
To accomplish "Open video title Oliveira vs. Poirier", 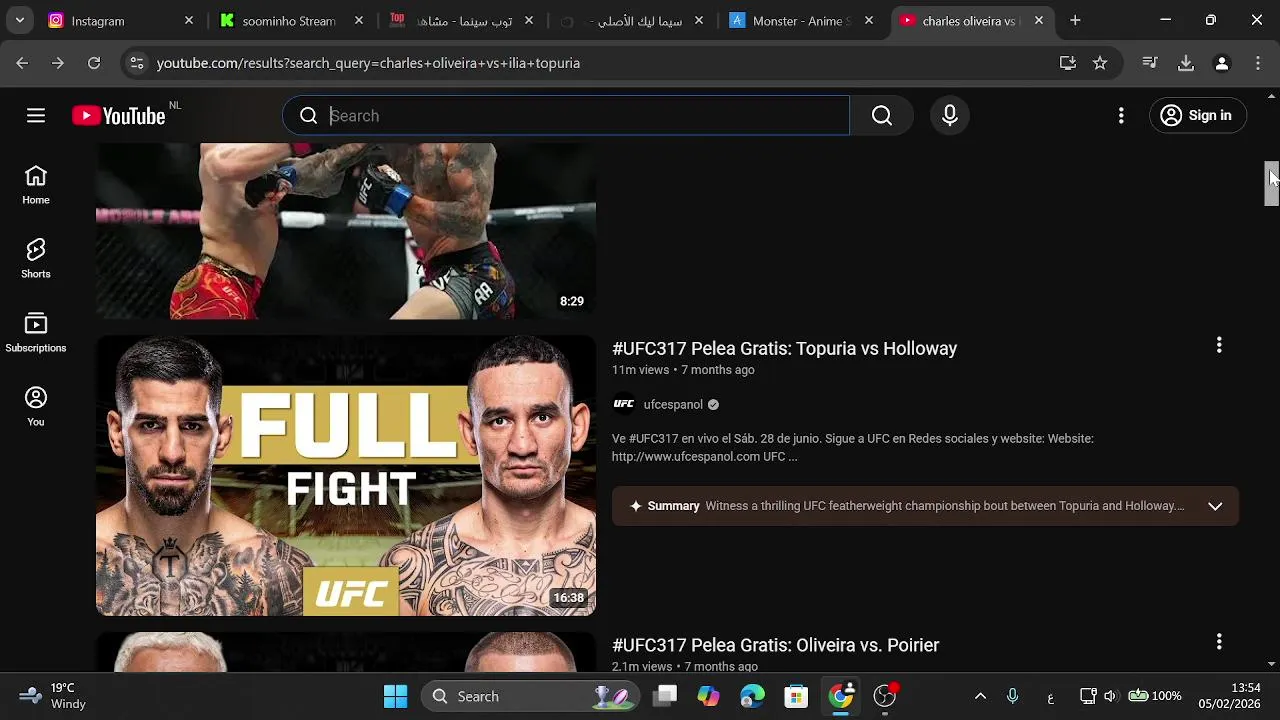I will [x=775, y=645].
